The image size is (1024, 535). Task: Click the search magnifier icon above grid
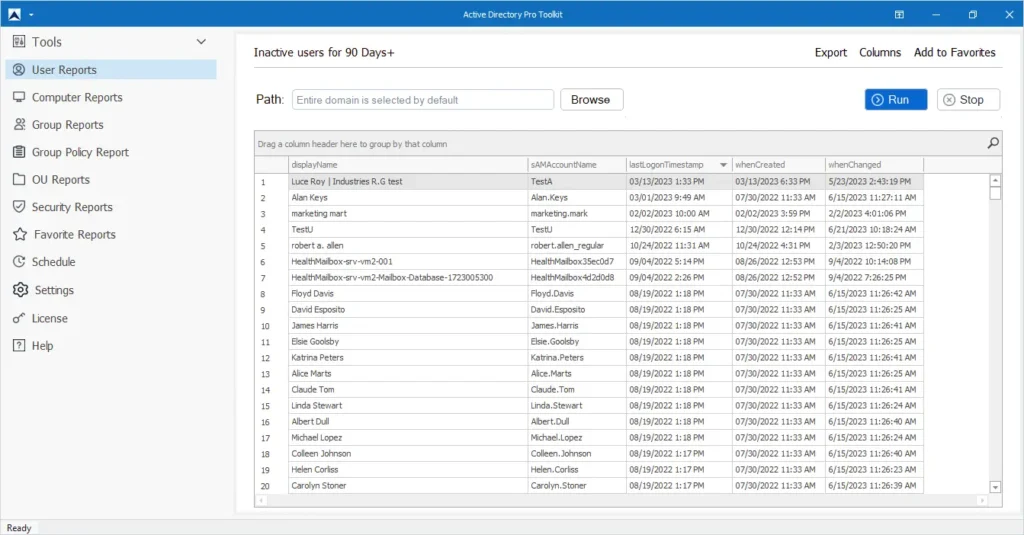(x=993, y=143)
